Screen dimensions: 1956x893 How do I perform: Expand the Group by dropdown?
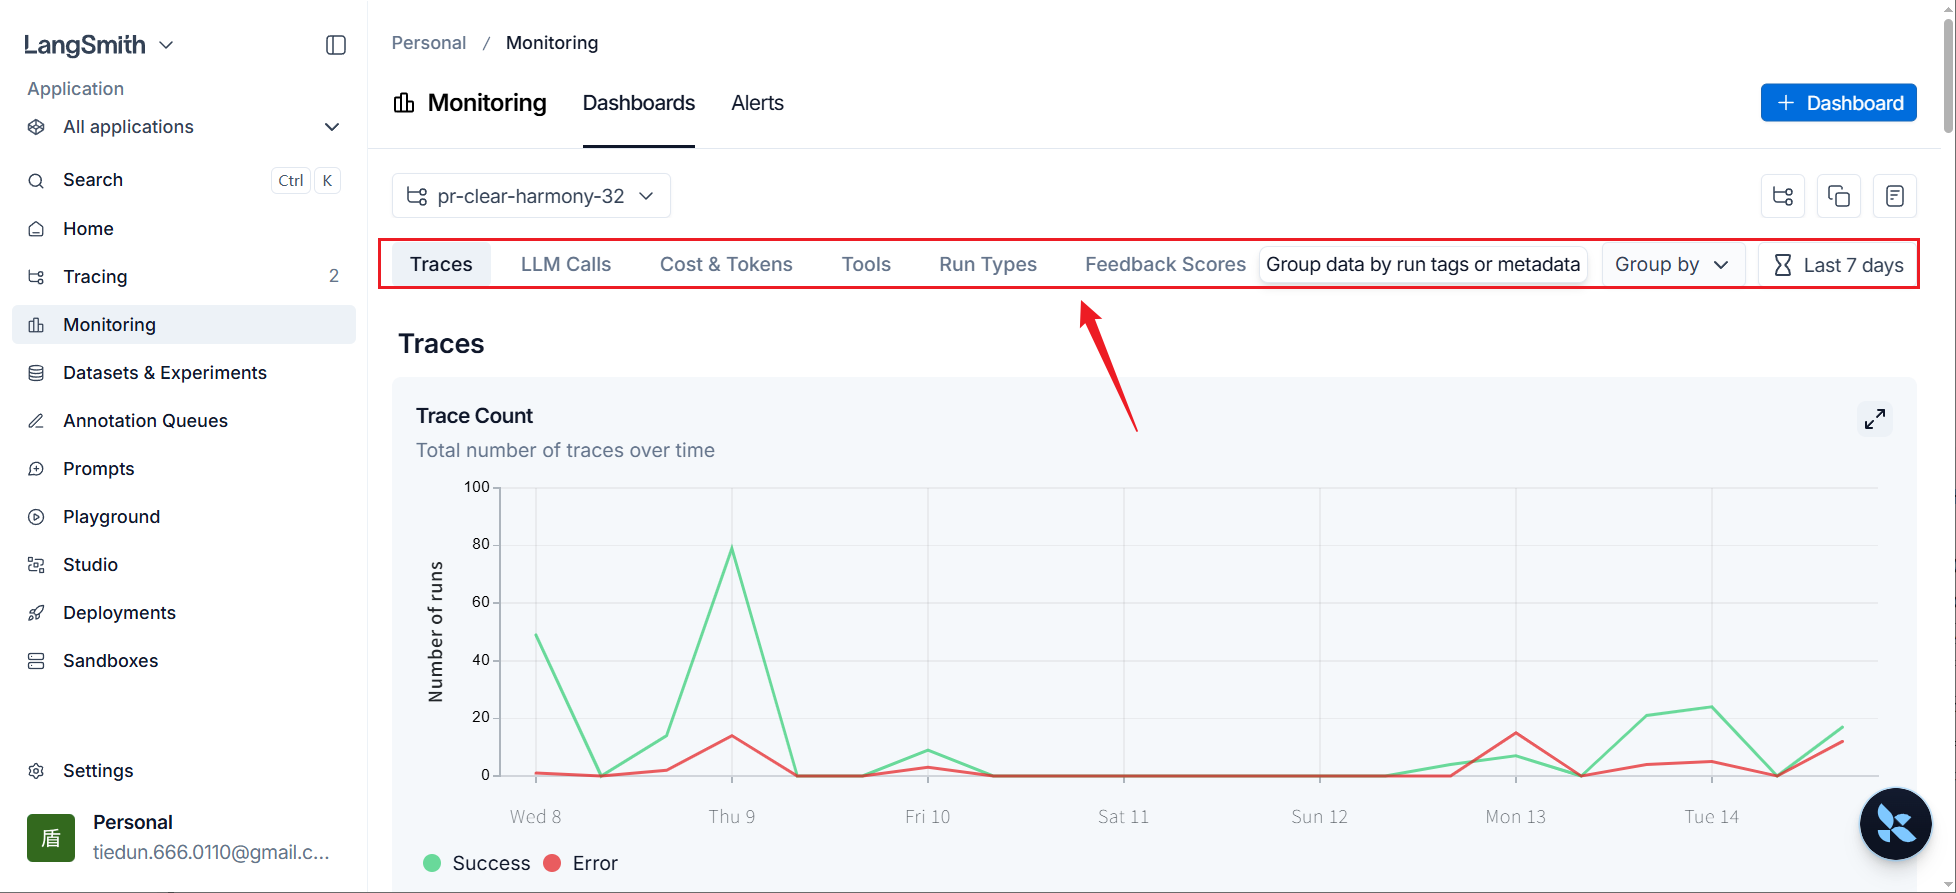(1673, 265)
